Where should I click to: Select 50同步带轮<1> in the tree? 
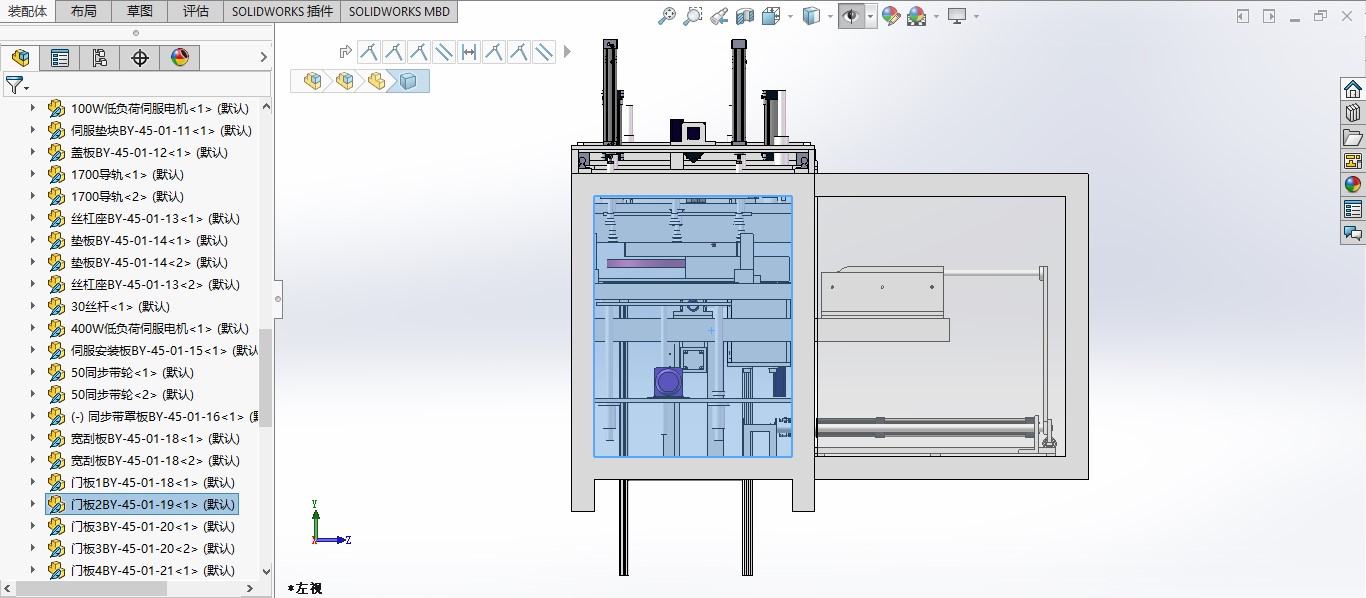tap(132, 372)
